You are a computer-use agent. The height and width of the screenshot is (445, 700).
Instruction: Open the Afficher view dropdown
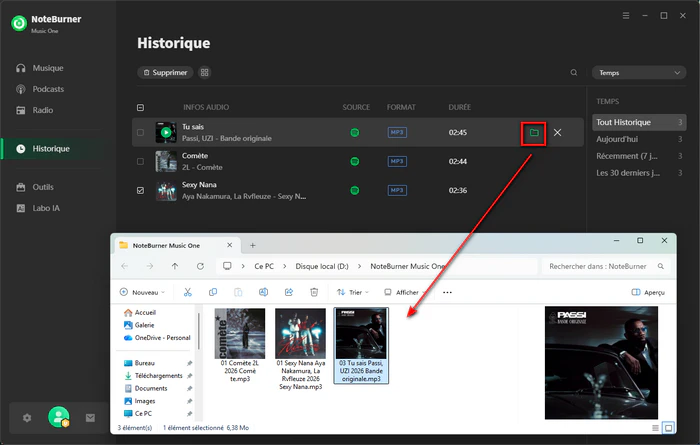click(404, 292)
